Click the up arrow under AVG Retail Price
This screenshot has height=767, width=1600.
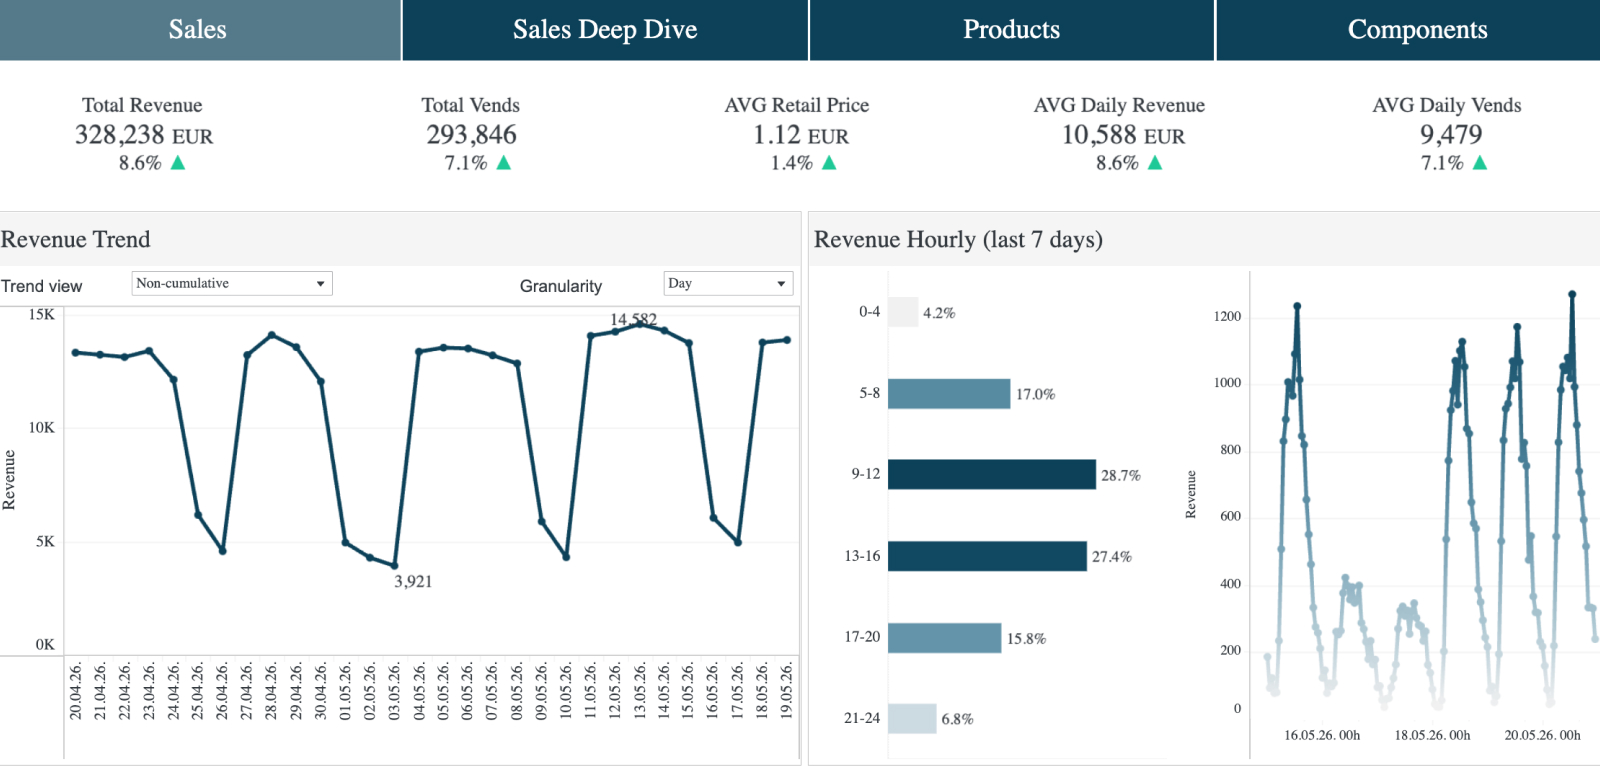(829, 163)
